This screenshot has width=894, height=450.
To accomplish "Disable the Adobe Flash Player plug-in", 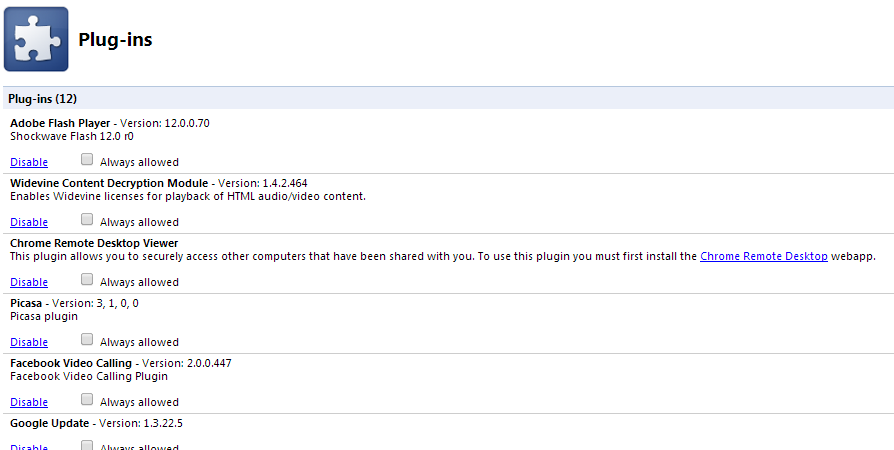I will click(x=29, y=162).
